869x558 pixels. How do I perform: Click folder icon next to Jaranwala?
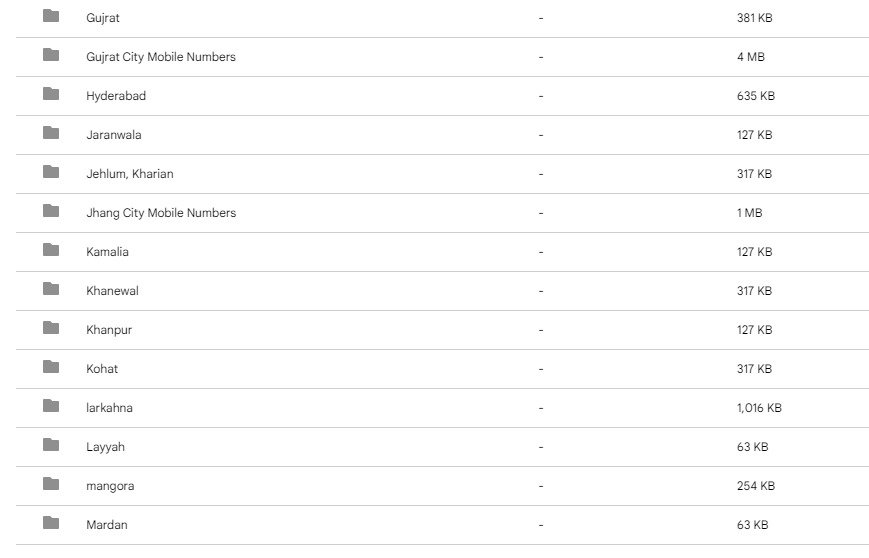coord(51,133)
